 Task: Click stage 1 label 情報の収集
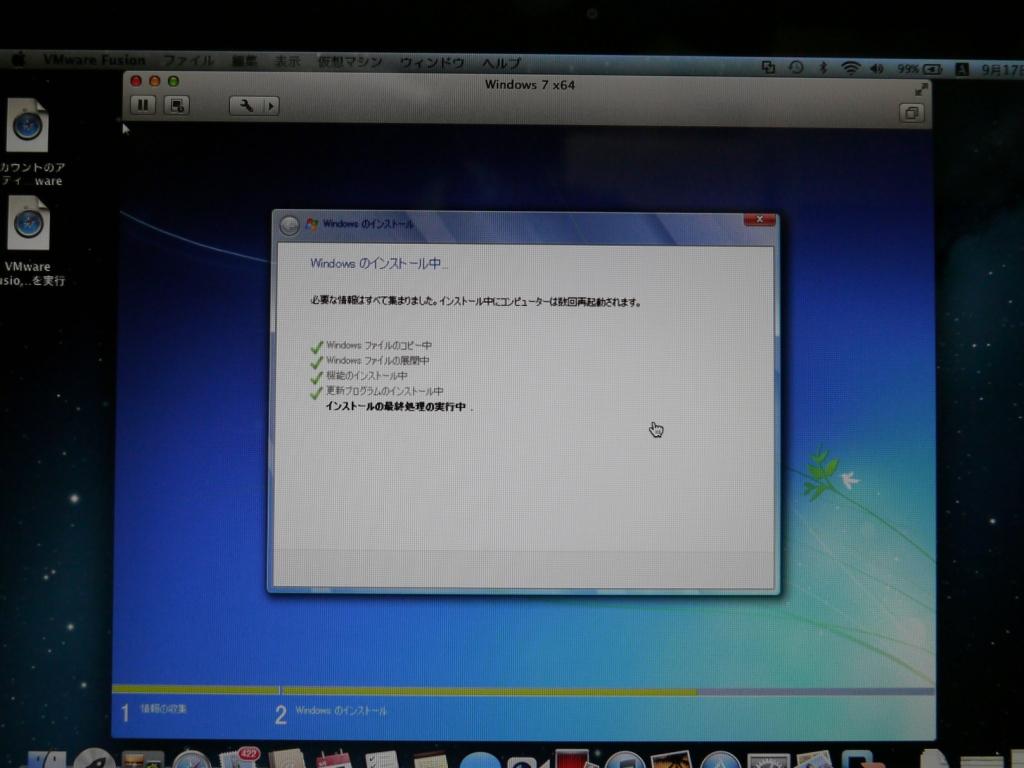coord(163,709)
